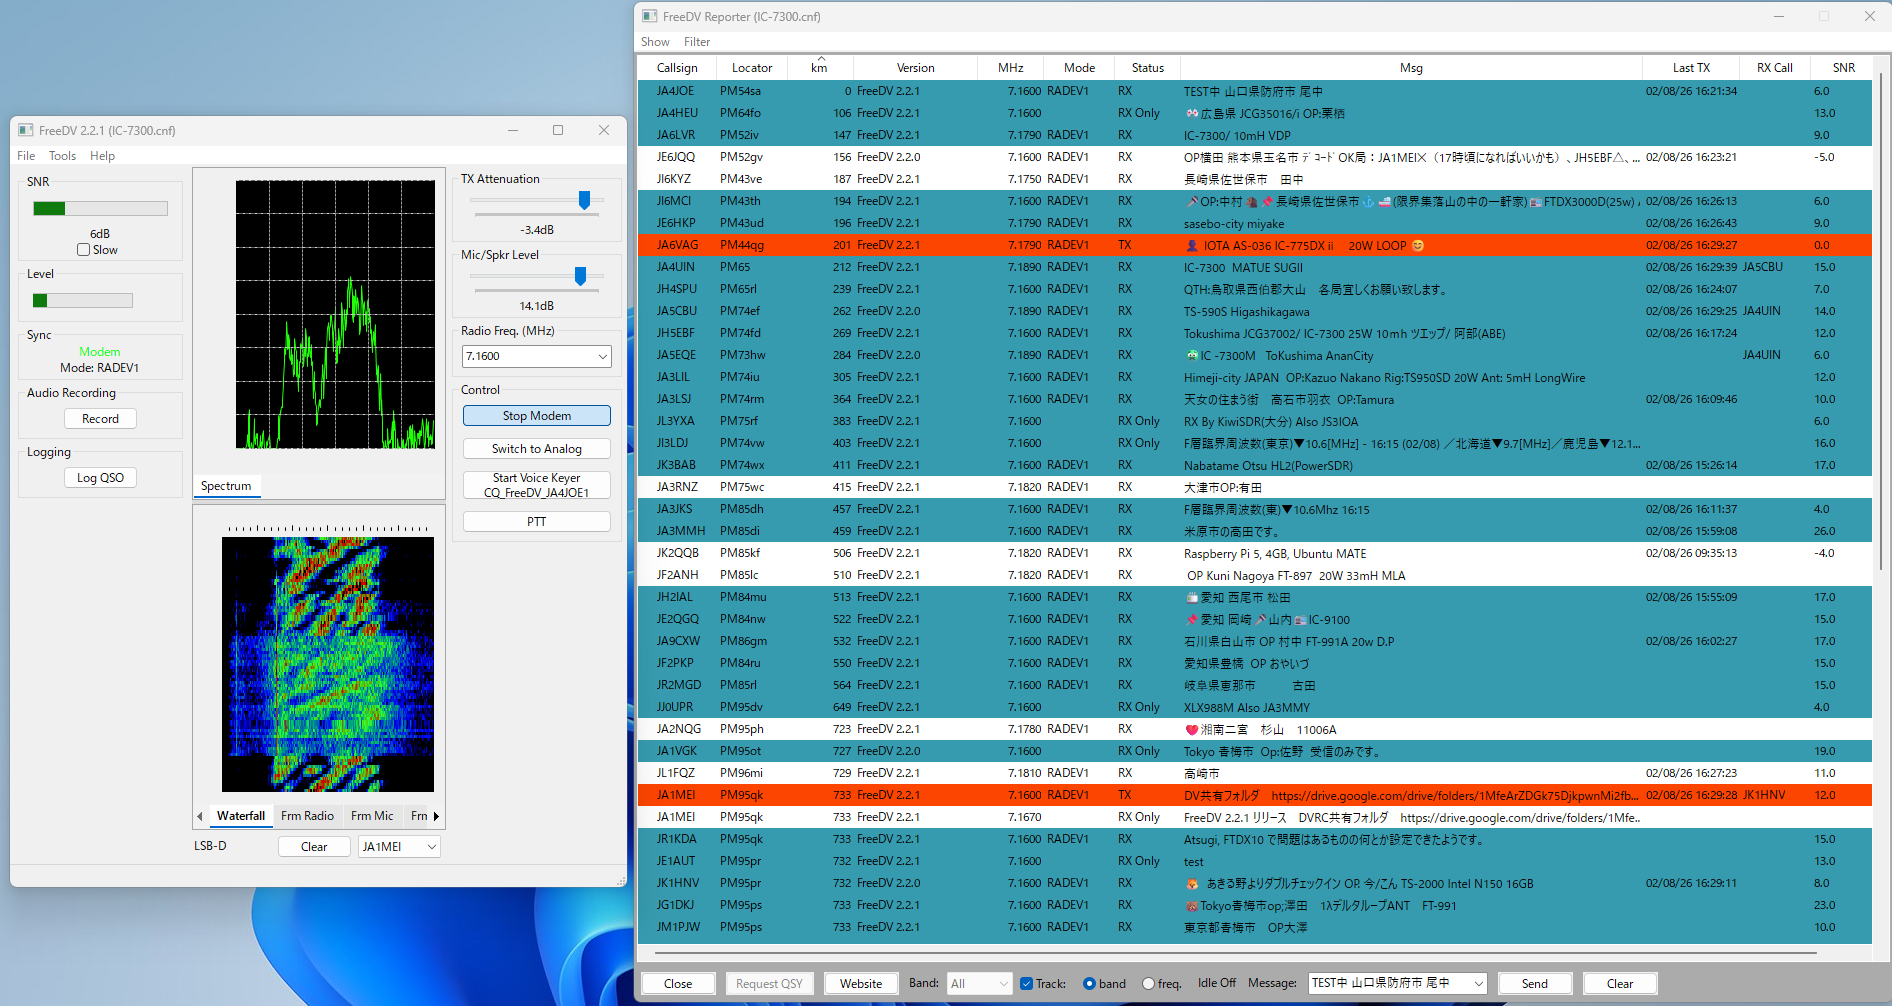Click the Reporter Close button
1892x1006 pixels.
point(678,984)
